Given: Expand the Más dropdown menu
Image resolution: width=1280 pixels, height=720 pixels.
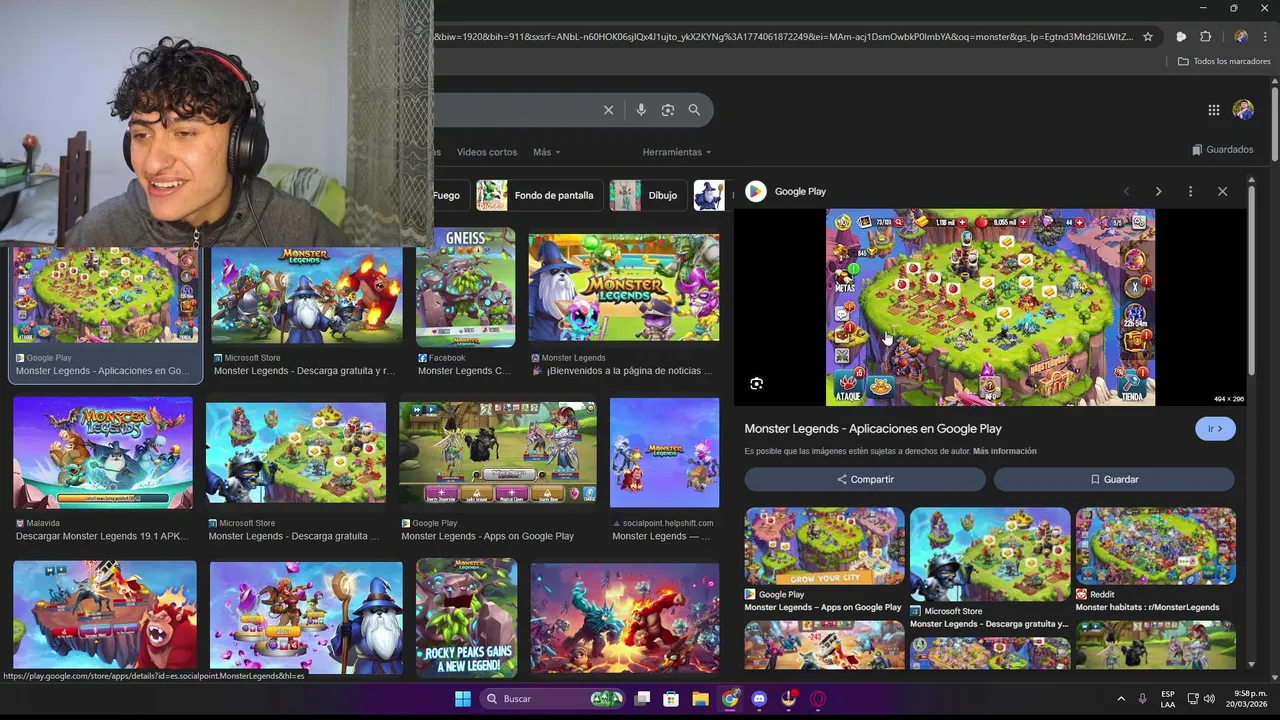Looking at the screenshot, I should click(x=546, y=152).
